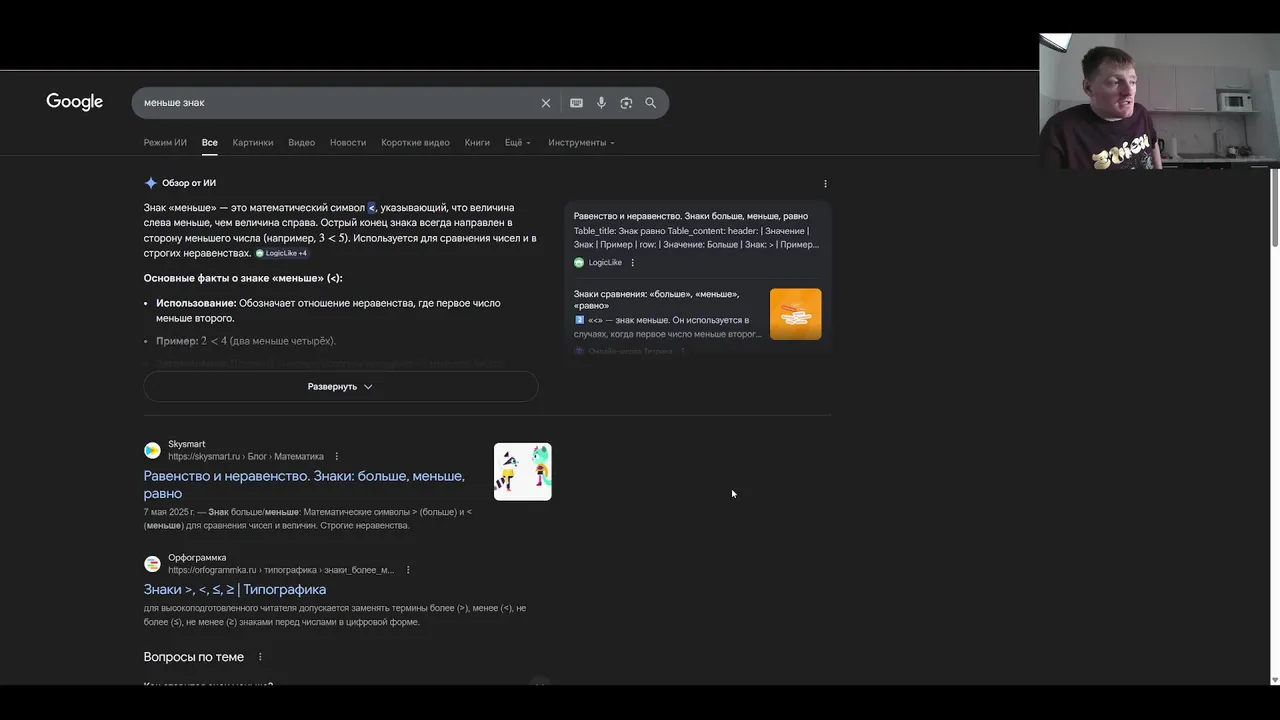Click the Вопросы по теме heading

pyautogui.click(x=193, y=657)
